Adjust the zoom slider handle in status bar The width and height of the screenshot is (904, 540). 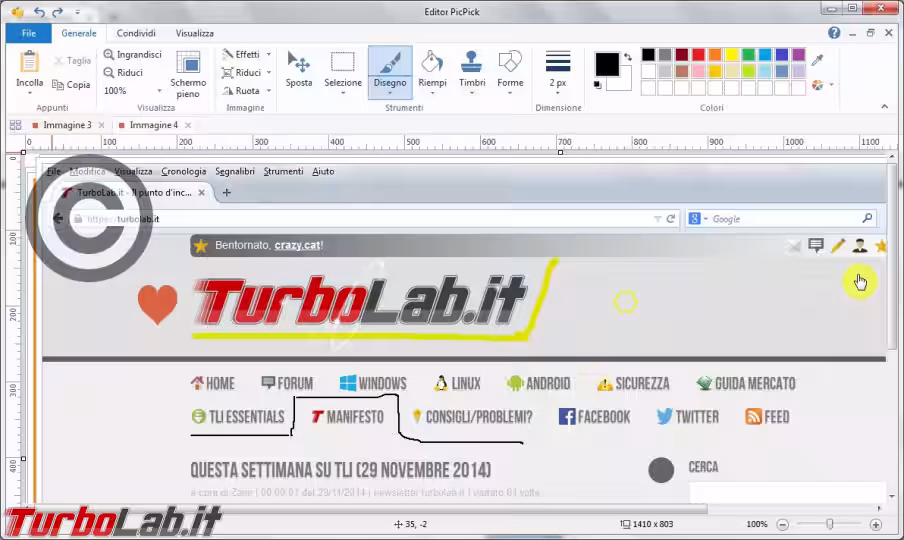tap(830, 524)
